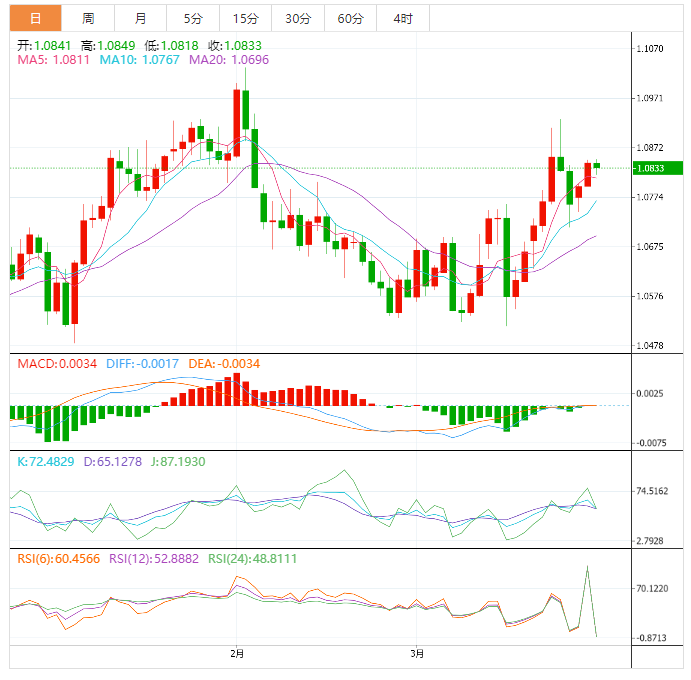Click the 2月 marker on time axis
The image size is (691, 680).
click(236, 654)
